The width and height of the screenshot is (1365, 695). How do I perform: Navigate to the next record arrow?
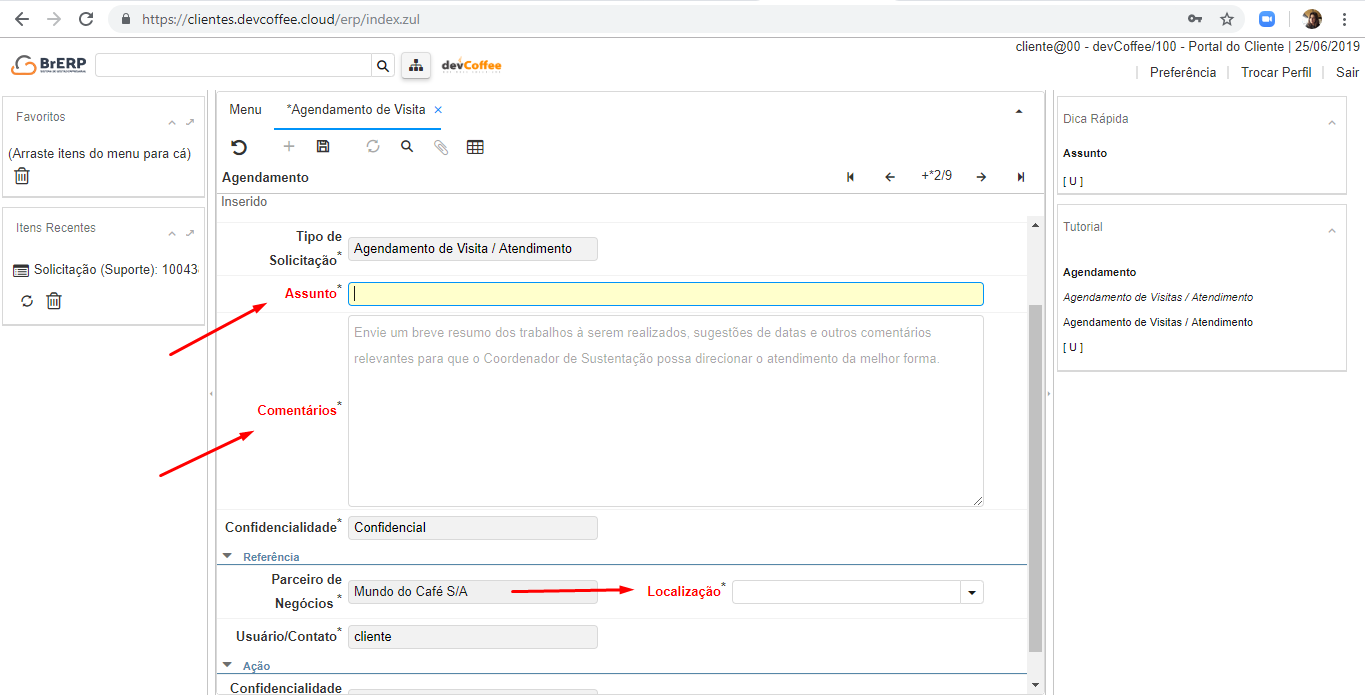(981, 177)
